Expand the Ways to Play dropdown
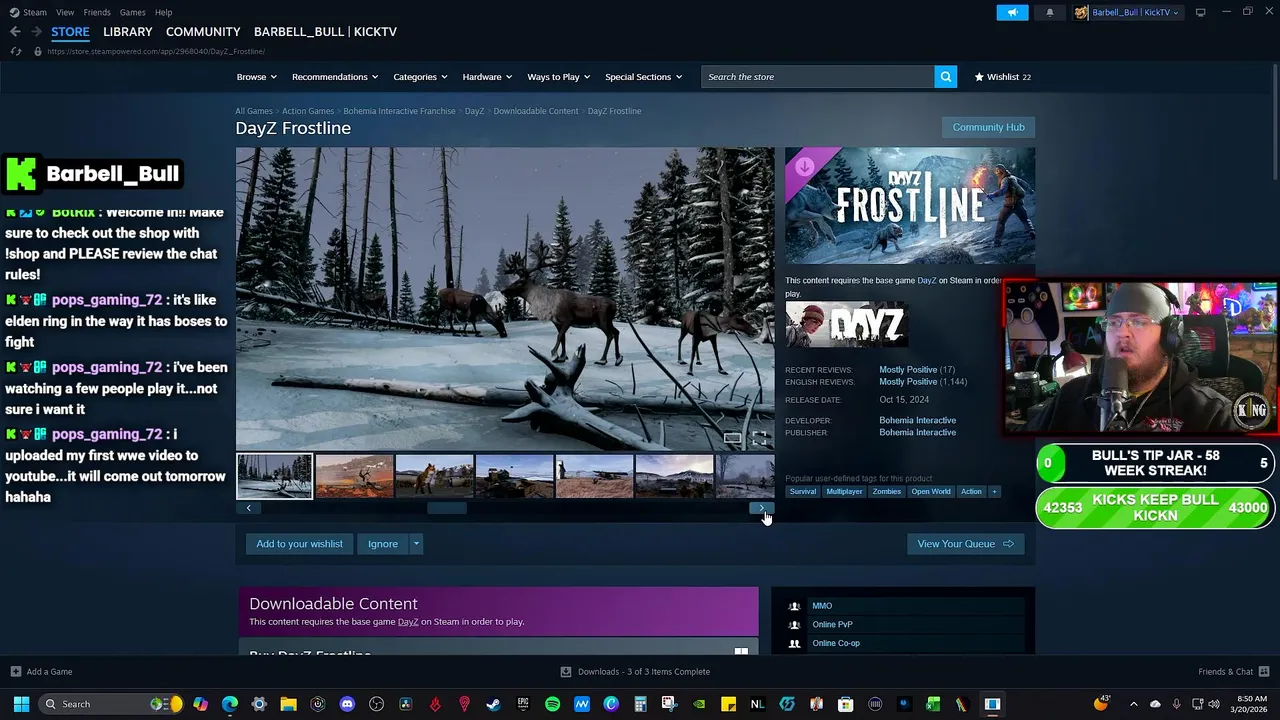Viewport: 1280px width, 720px height. (x=559, y=77)
